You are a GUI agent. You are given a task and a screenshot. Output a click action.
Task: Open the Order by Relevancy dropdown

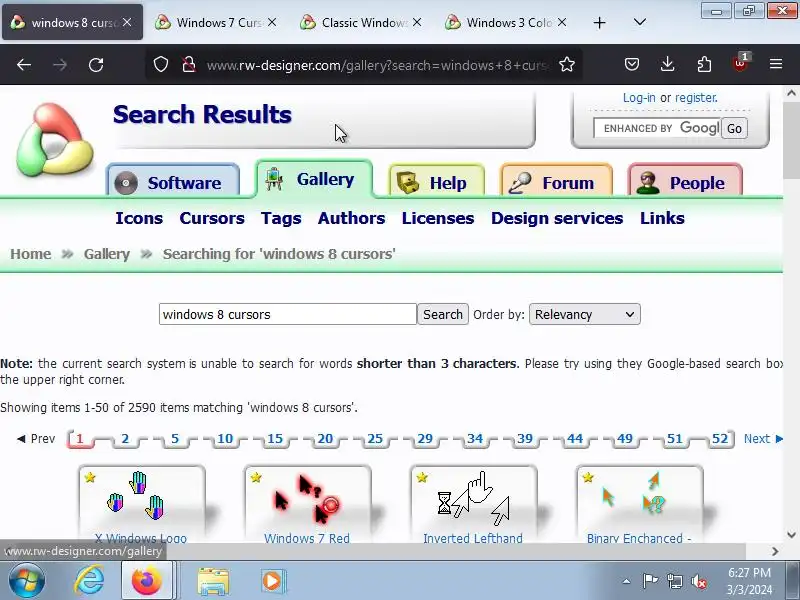tap(585, 314)
